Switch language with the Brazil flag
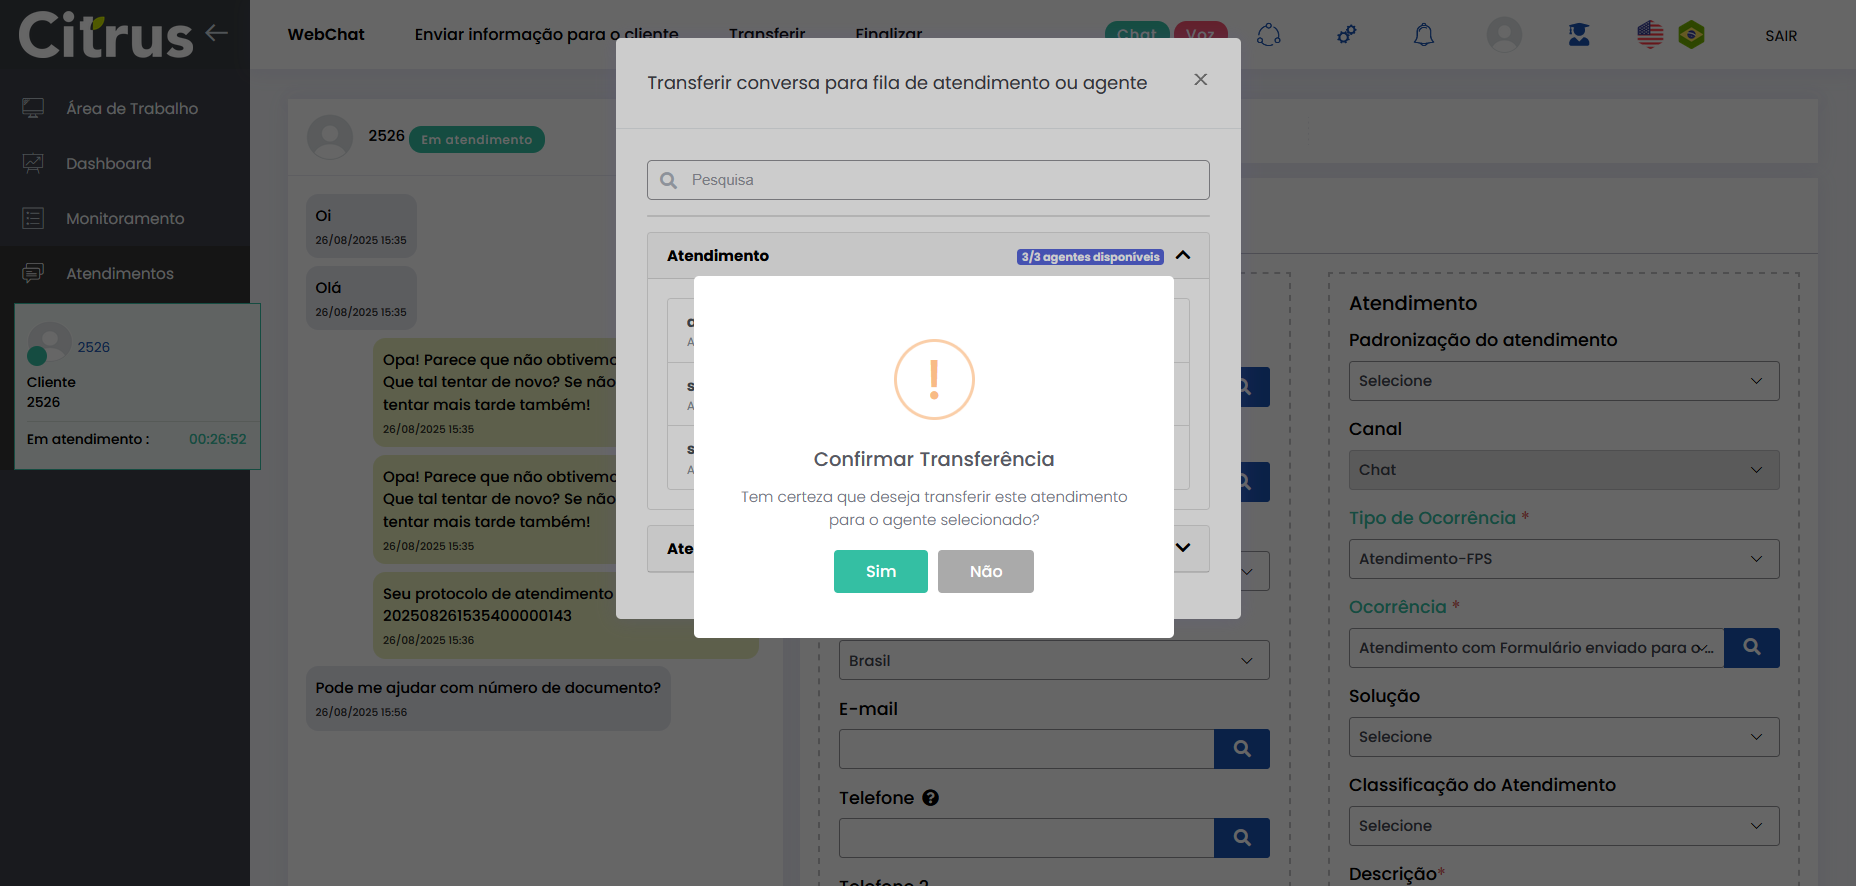This screenshot has width=1856, height=886. pyautogui.click(x=1691, y=35)
